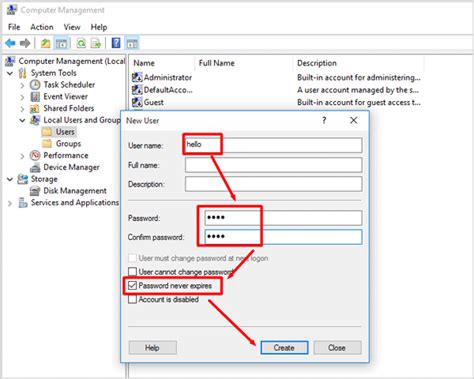Image resolution: width=474 pixels, height=379 pixels.
Task: Open the Help menu
Action: pos(99,27)
